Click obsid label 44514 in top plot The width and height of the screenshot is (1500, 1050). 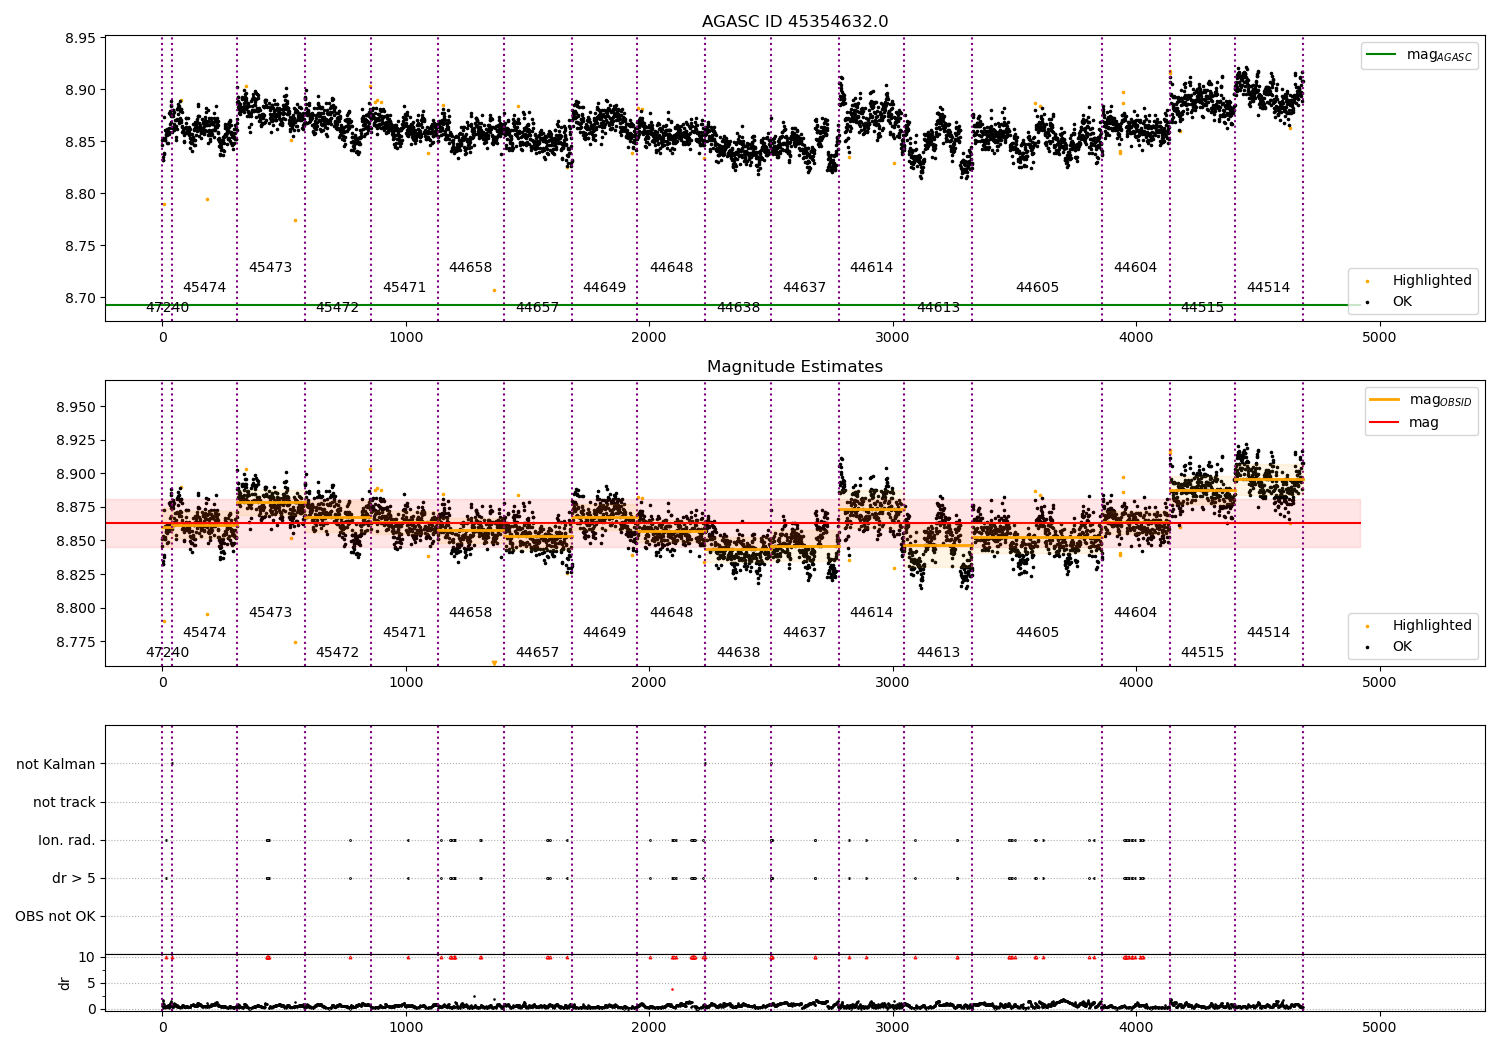coord(1268,288)
